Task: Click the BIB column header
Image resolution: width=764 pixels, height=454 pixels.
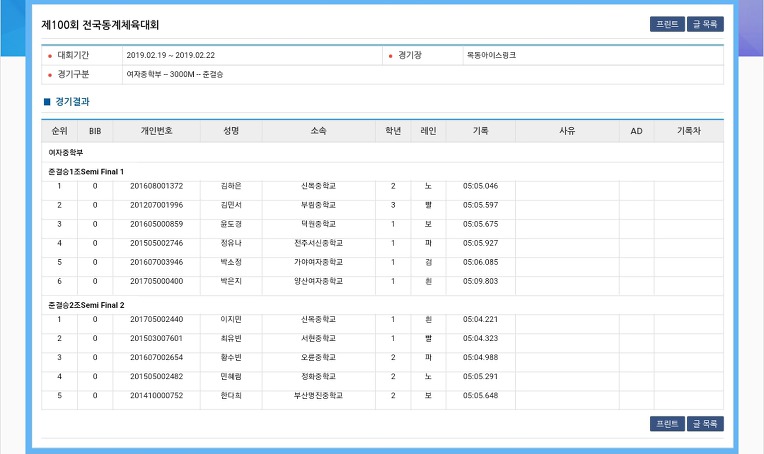Action: click(x=95, y=131)
